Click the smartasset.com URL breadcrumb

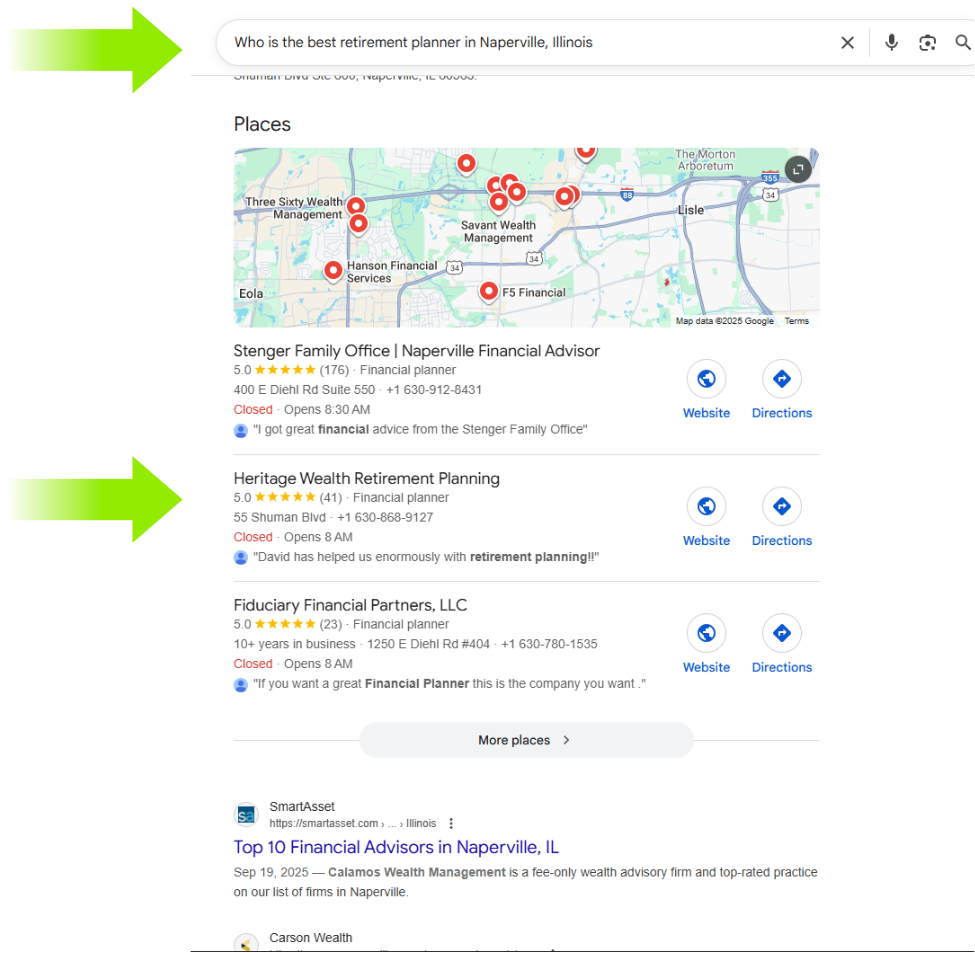pyautogui.click(x=353, y=823)
